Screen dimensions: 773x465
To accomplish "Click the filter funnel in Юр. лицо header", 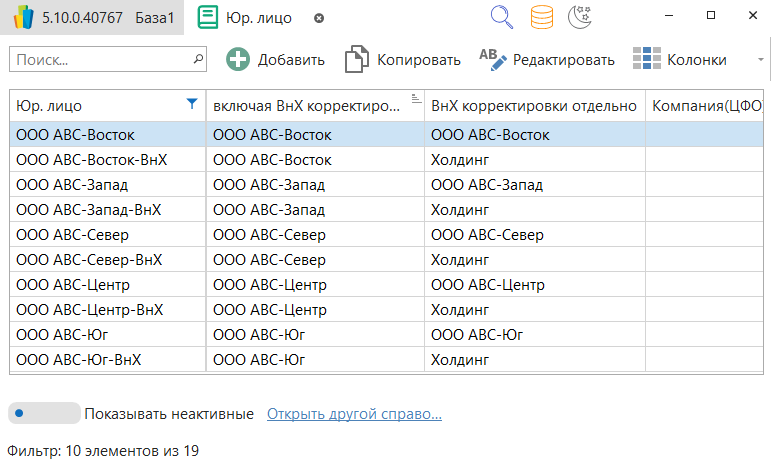I will tap(192, 103).
